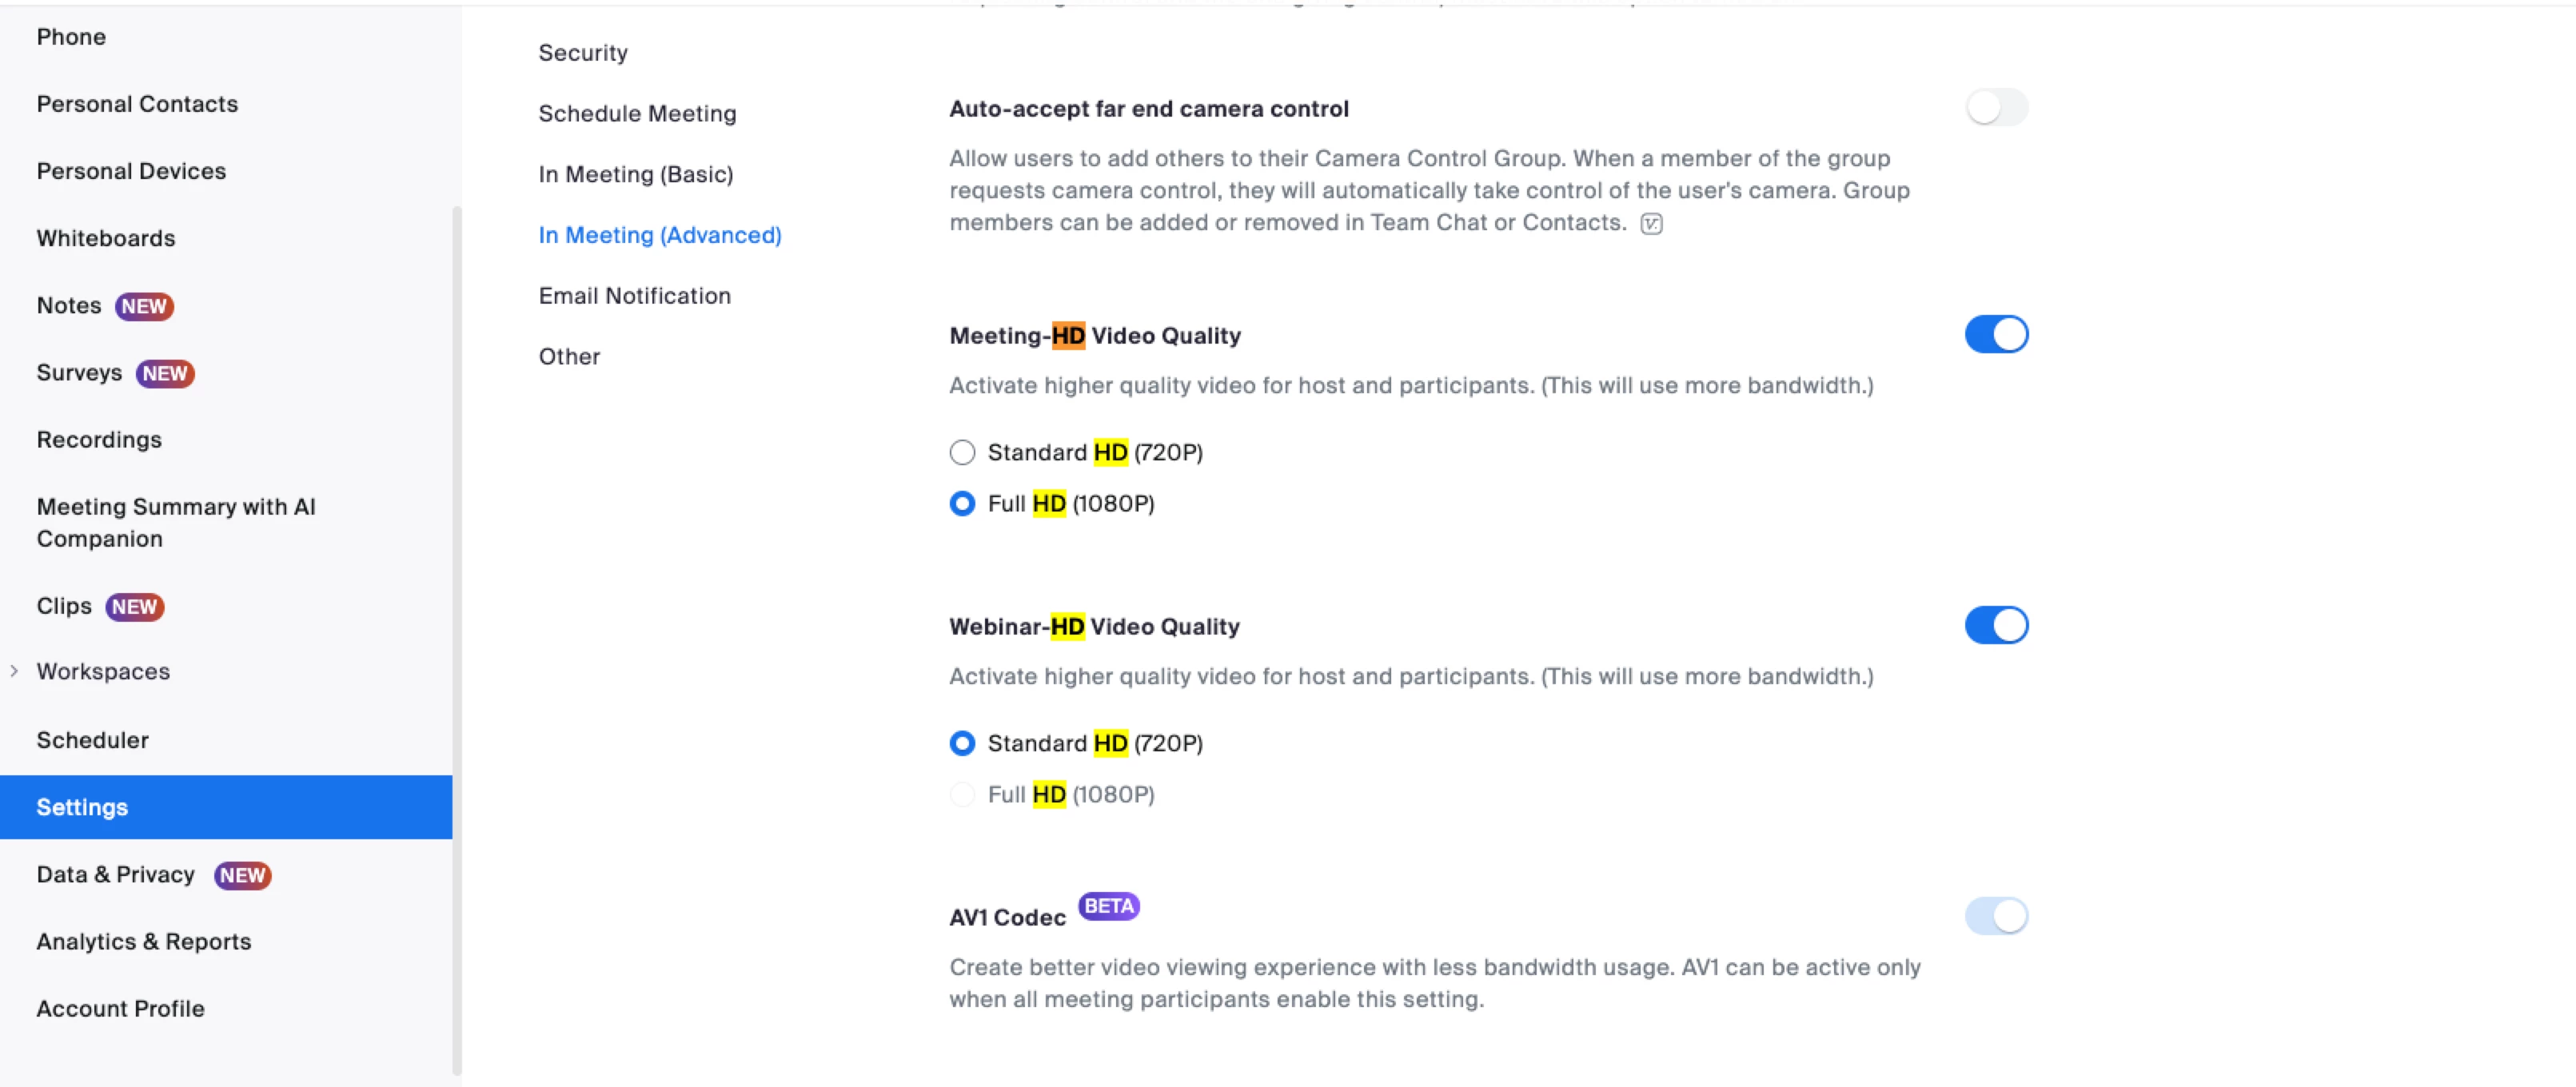The image size is (2576, 1087).
Task: Select Full HD (1080P) for webinars
Action: click(962, 795)
